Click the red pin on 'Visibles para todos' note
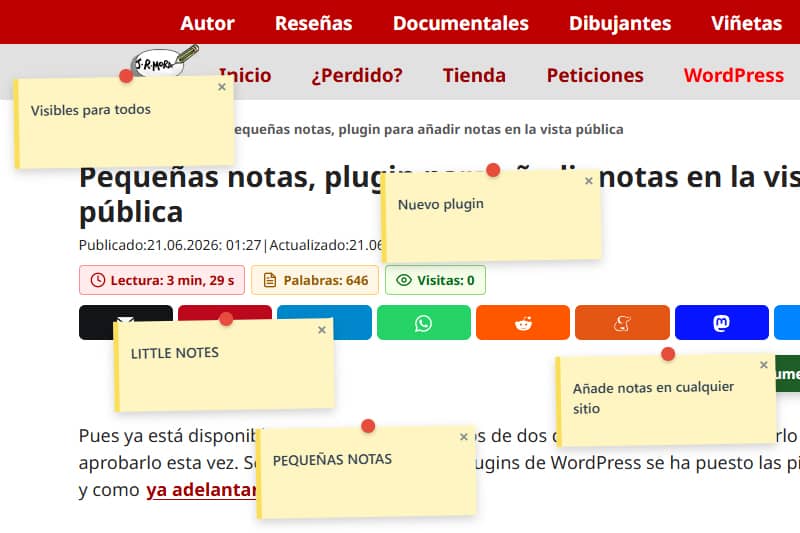 [x=126, y=76]
